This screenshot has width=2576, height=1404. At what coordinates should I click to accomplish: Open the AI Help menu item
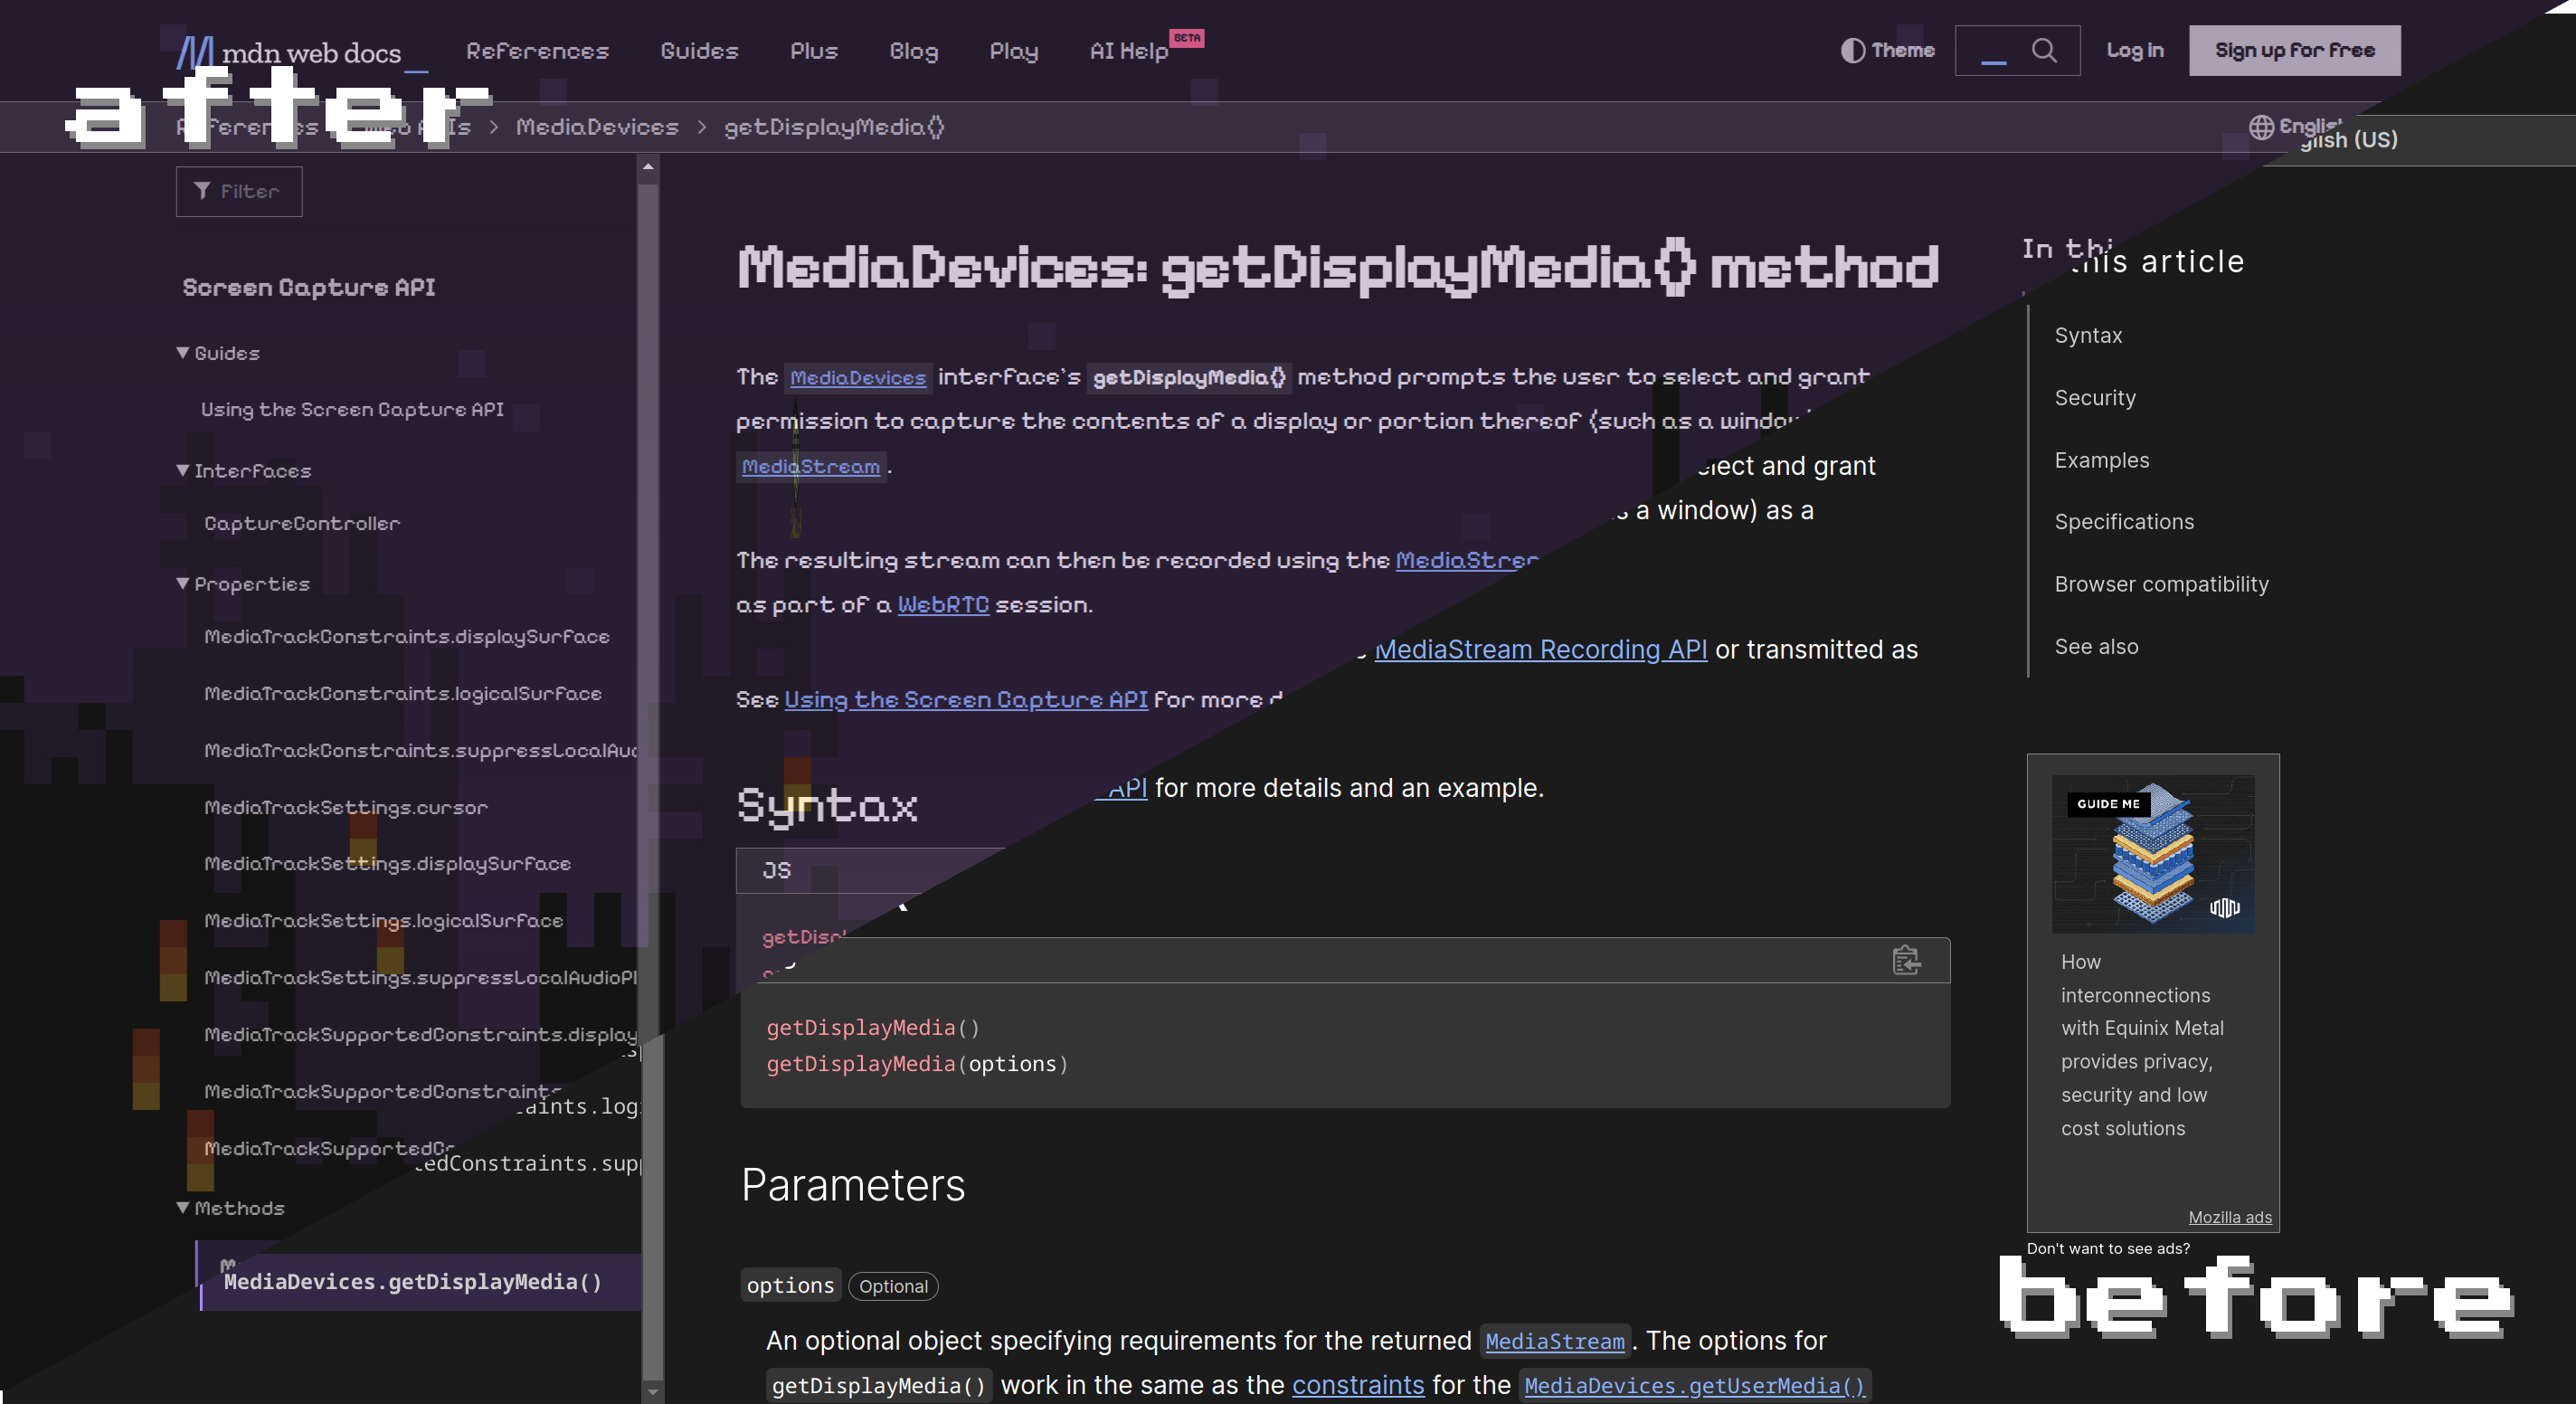(1129, 51)
